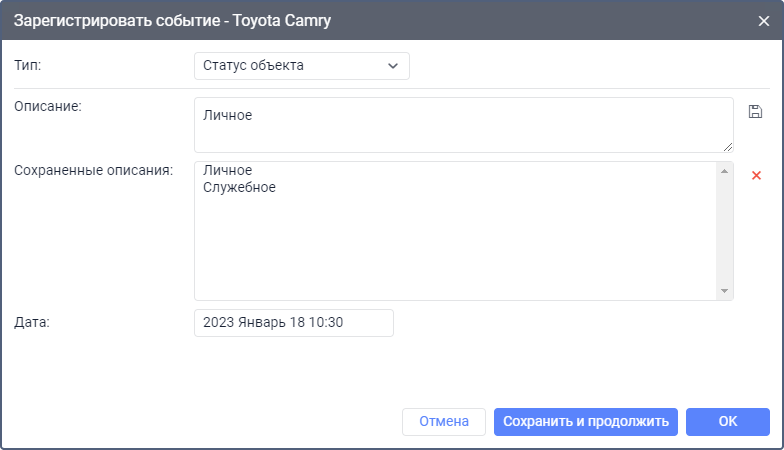784x450 pixels.
Task: Select Личное in saved descriptions list
Action: point(227,171)
